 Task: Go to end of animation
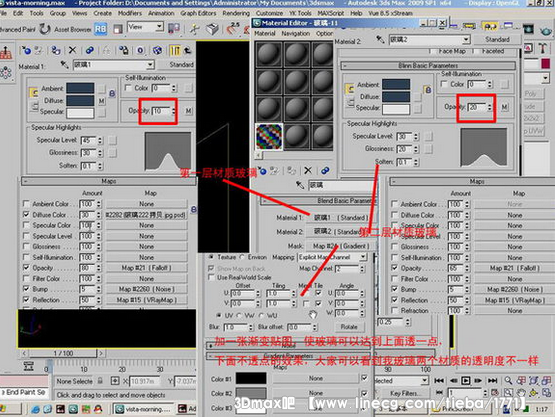point(492,381)
